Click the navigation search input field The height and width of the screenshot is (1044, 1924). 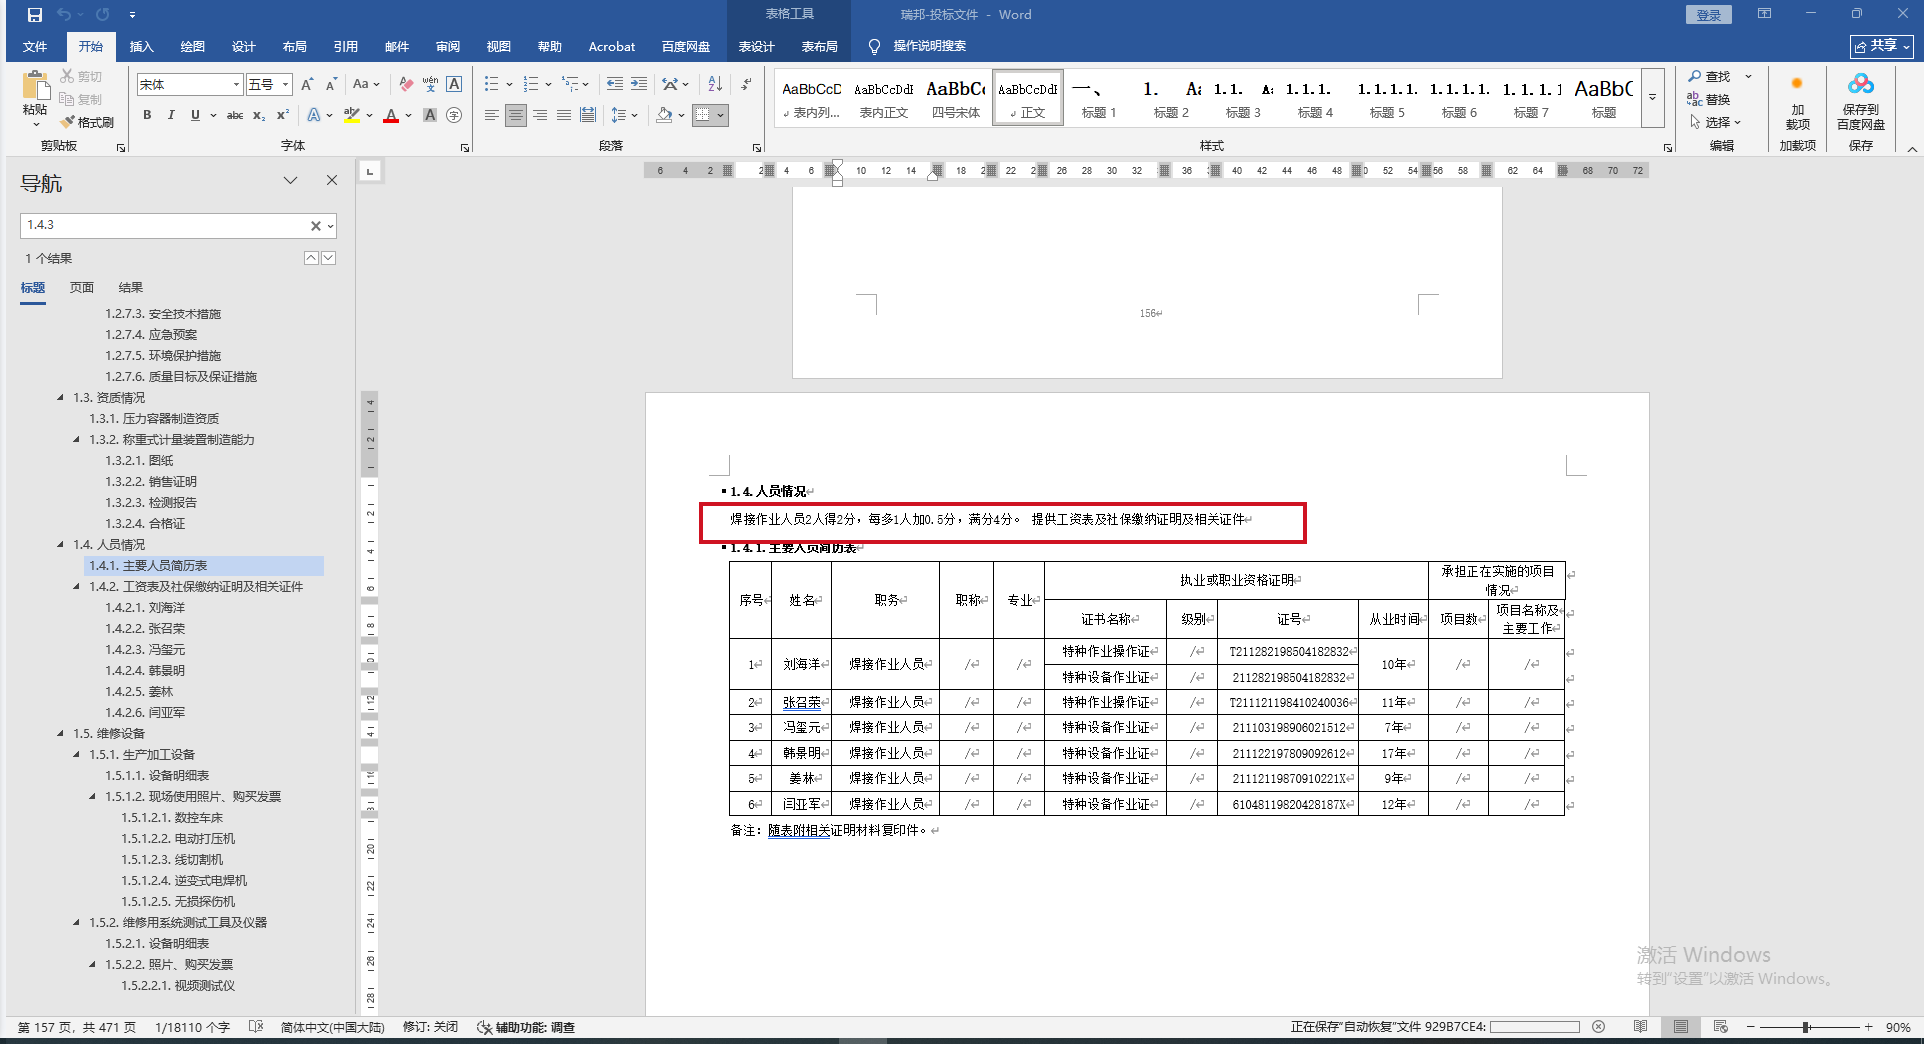[x=164, y=226]
